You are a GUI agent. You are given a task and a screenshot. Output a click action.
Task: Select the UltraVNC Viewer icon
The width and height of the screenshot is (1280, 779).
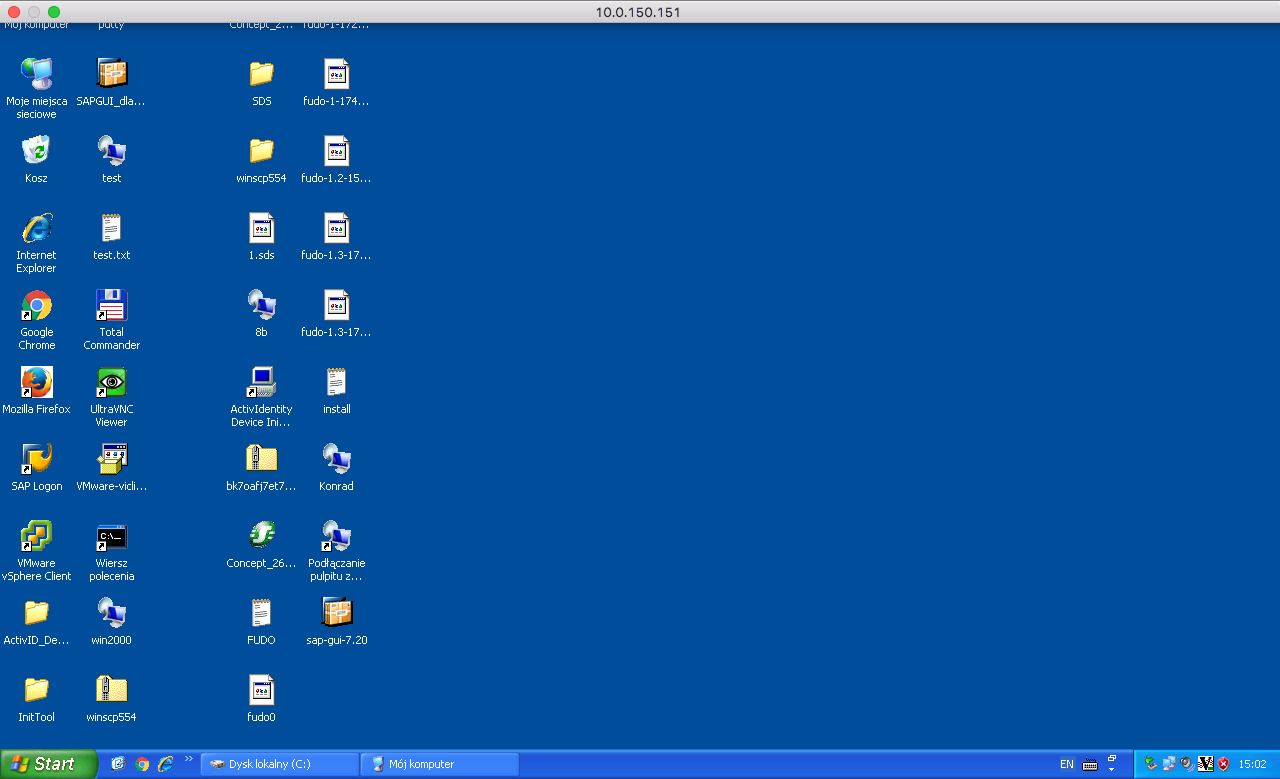111,383
